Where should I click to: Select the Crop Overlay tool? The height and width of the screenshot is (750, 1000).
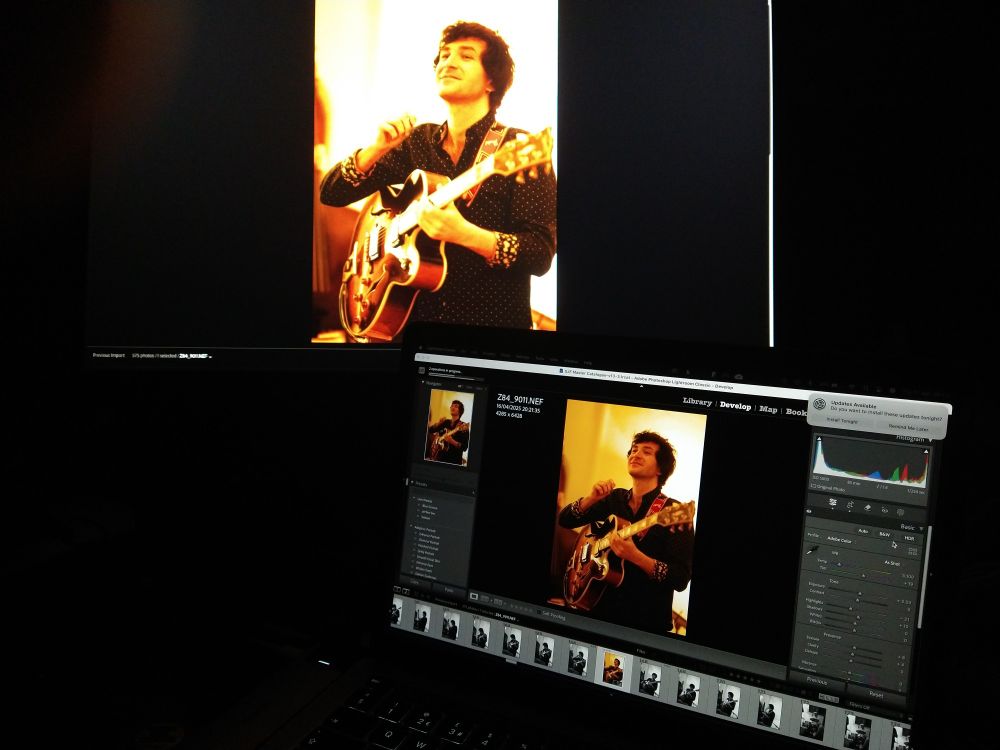pyautogui.click(x=831, y=501)
